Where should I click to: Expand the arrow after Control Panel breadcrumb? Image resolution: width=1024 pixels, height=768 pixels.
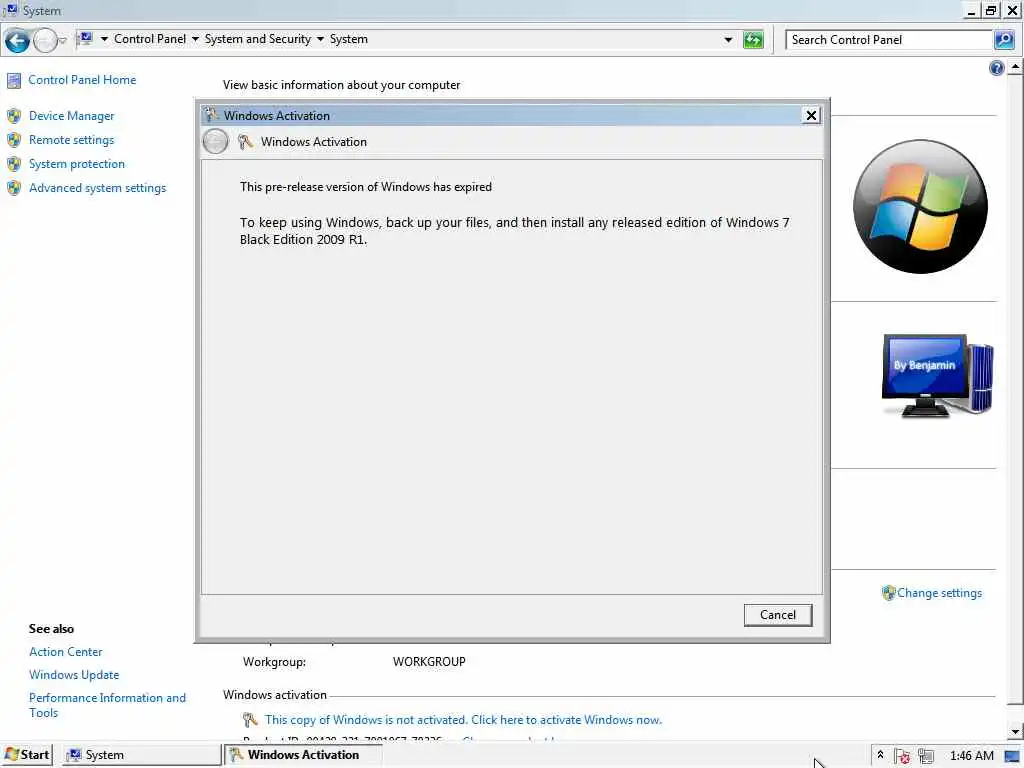click(195, 39)
